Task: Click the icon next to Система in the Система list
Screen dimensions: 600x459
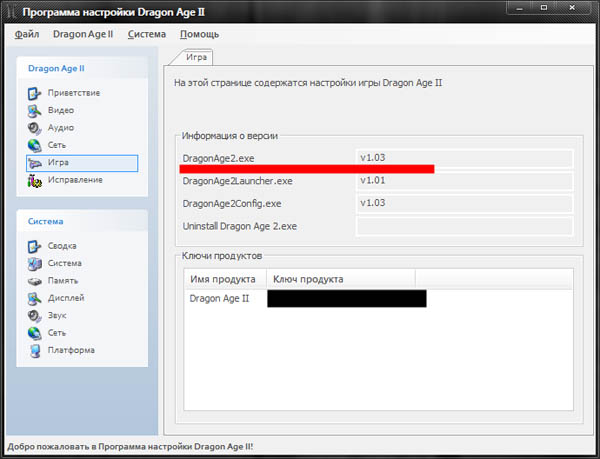Action: (x=34, y=264)
